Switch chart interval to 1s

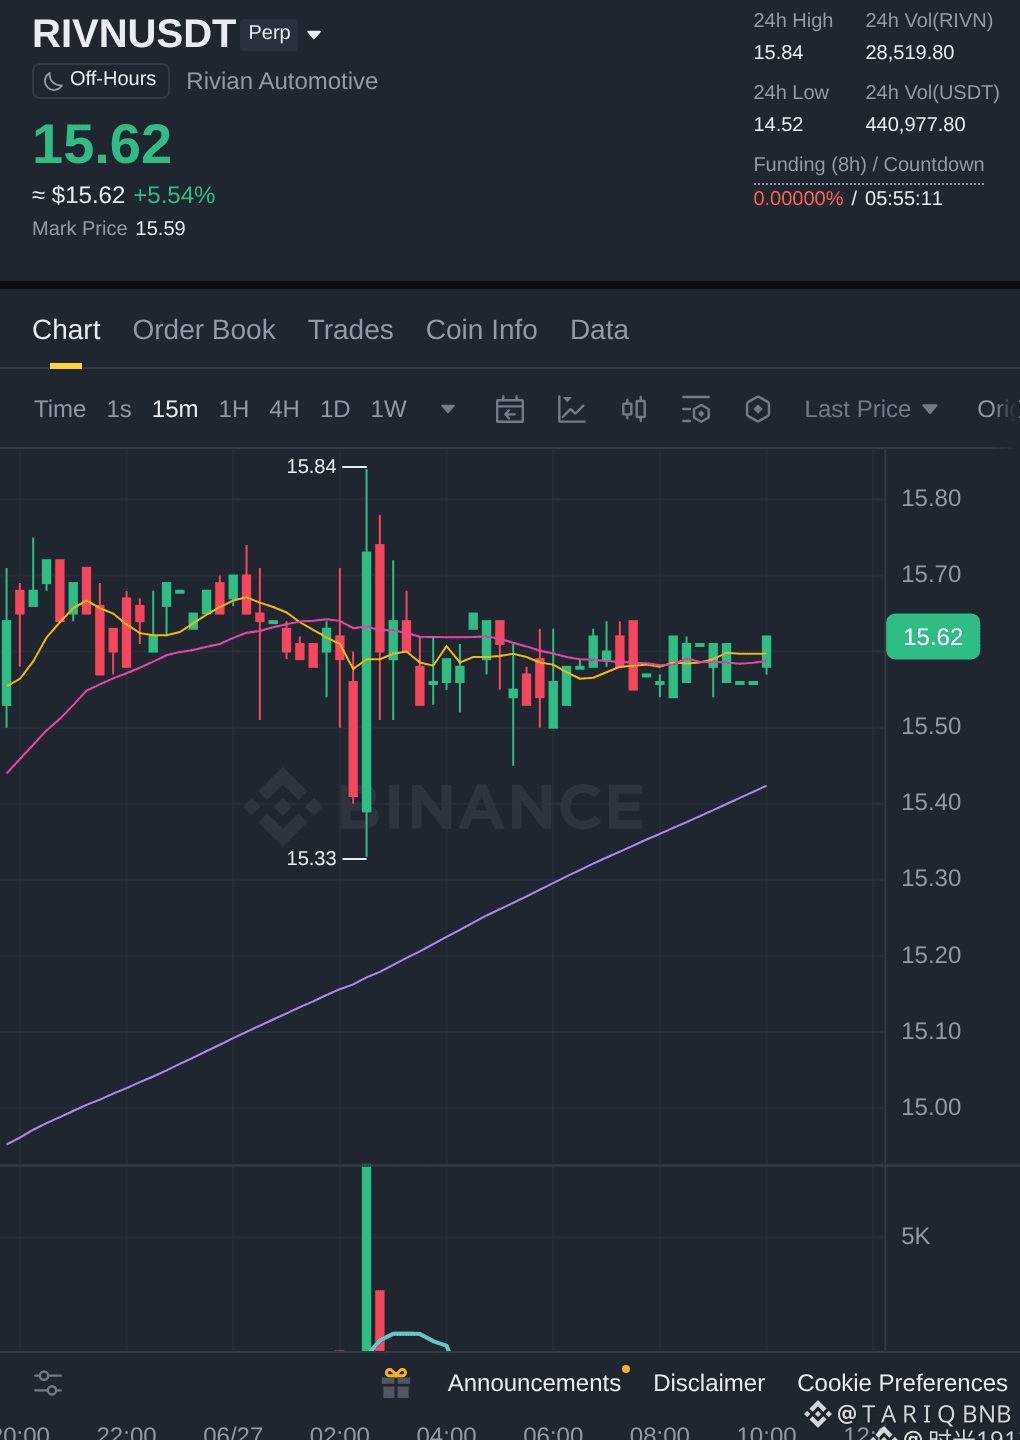119,409
